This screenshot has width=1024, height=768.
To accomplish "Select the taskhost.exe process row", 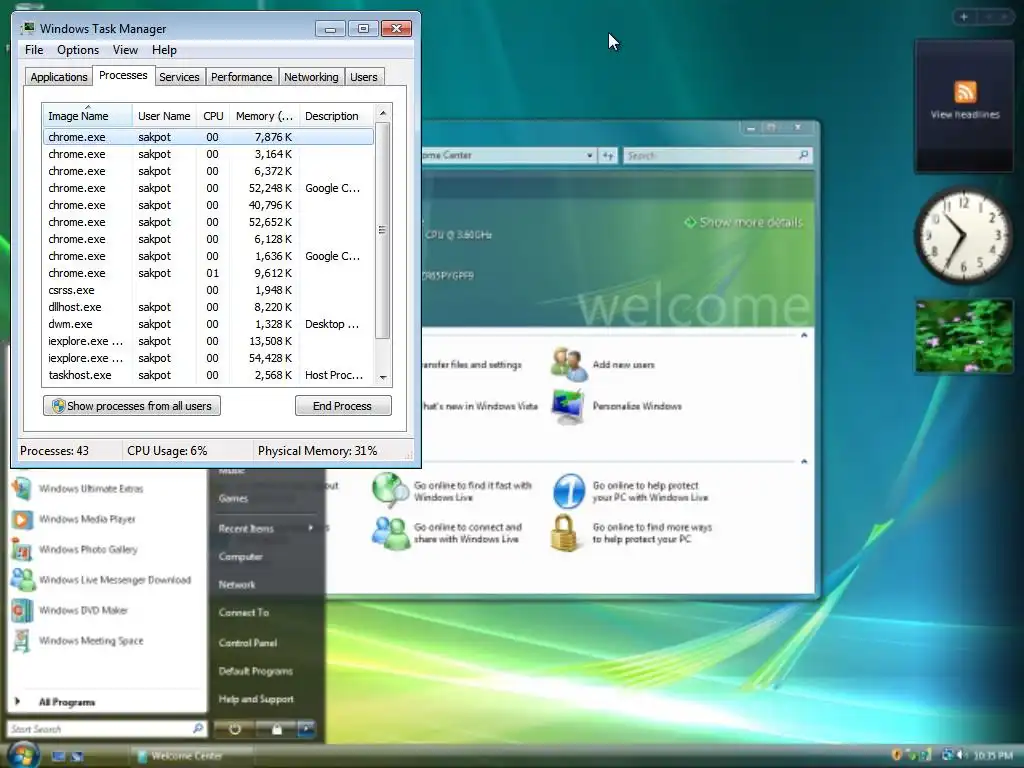I will (208, 375).
